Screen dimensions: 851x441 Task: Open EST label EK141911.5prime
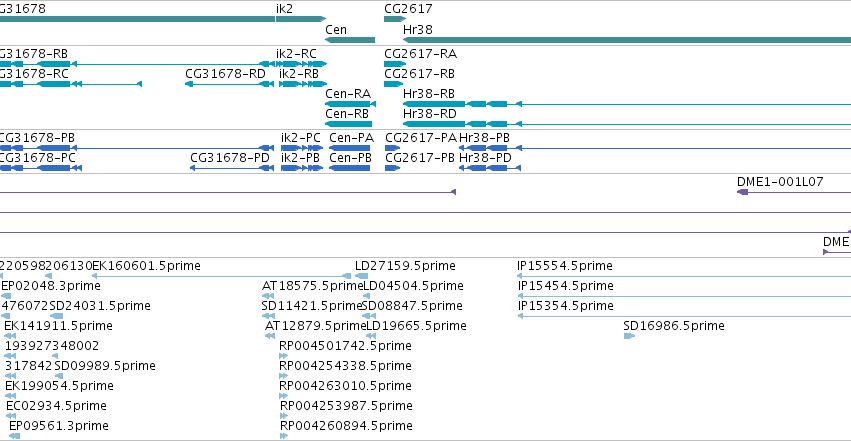tap(58, 326)
